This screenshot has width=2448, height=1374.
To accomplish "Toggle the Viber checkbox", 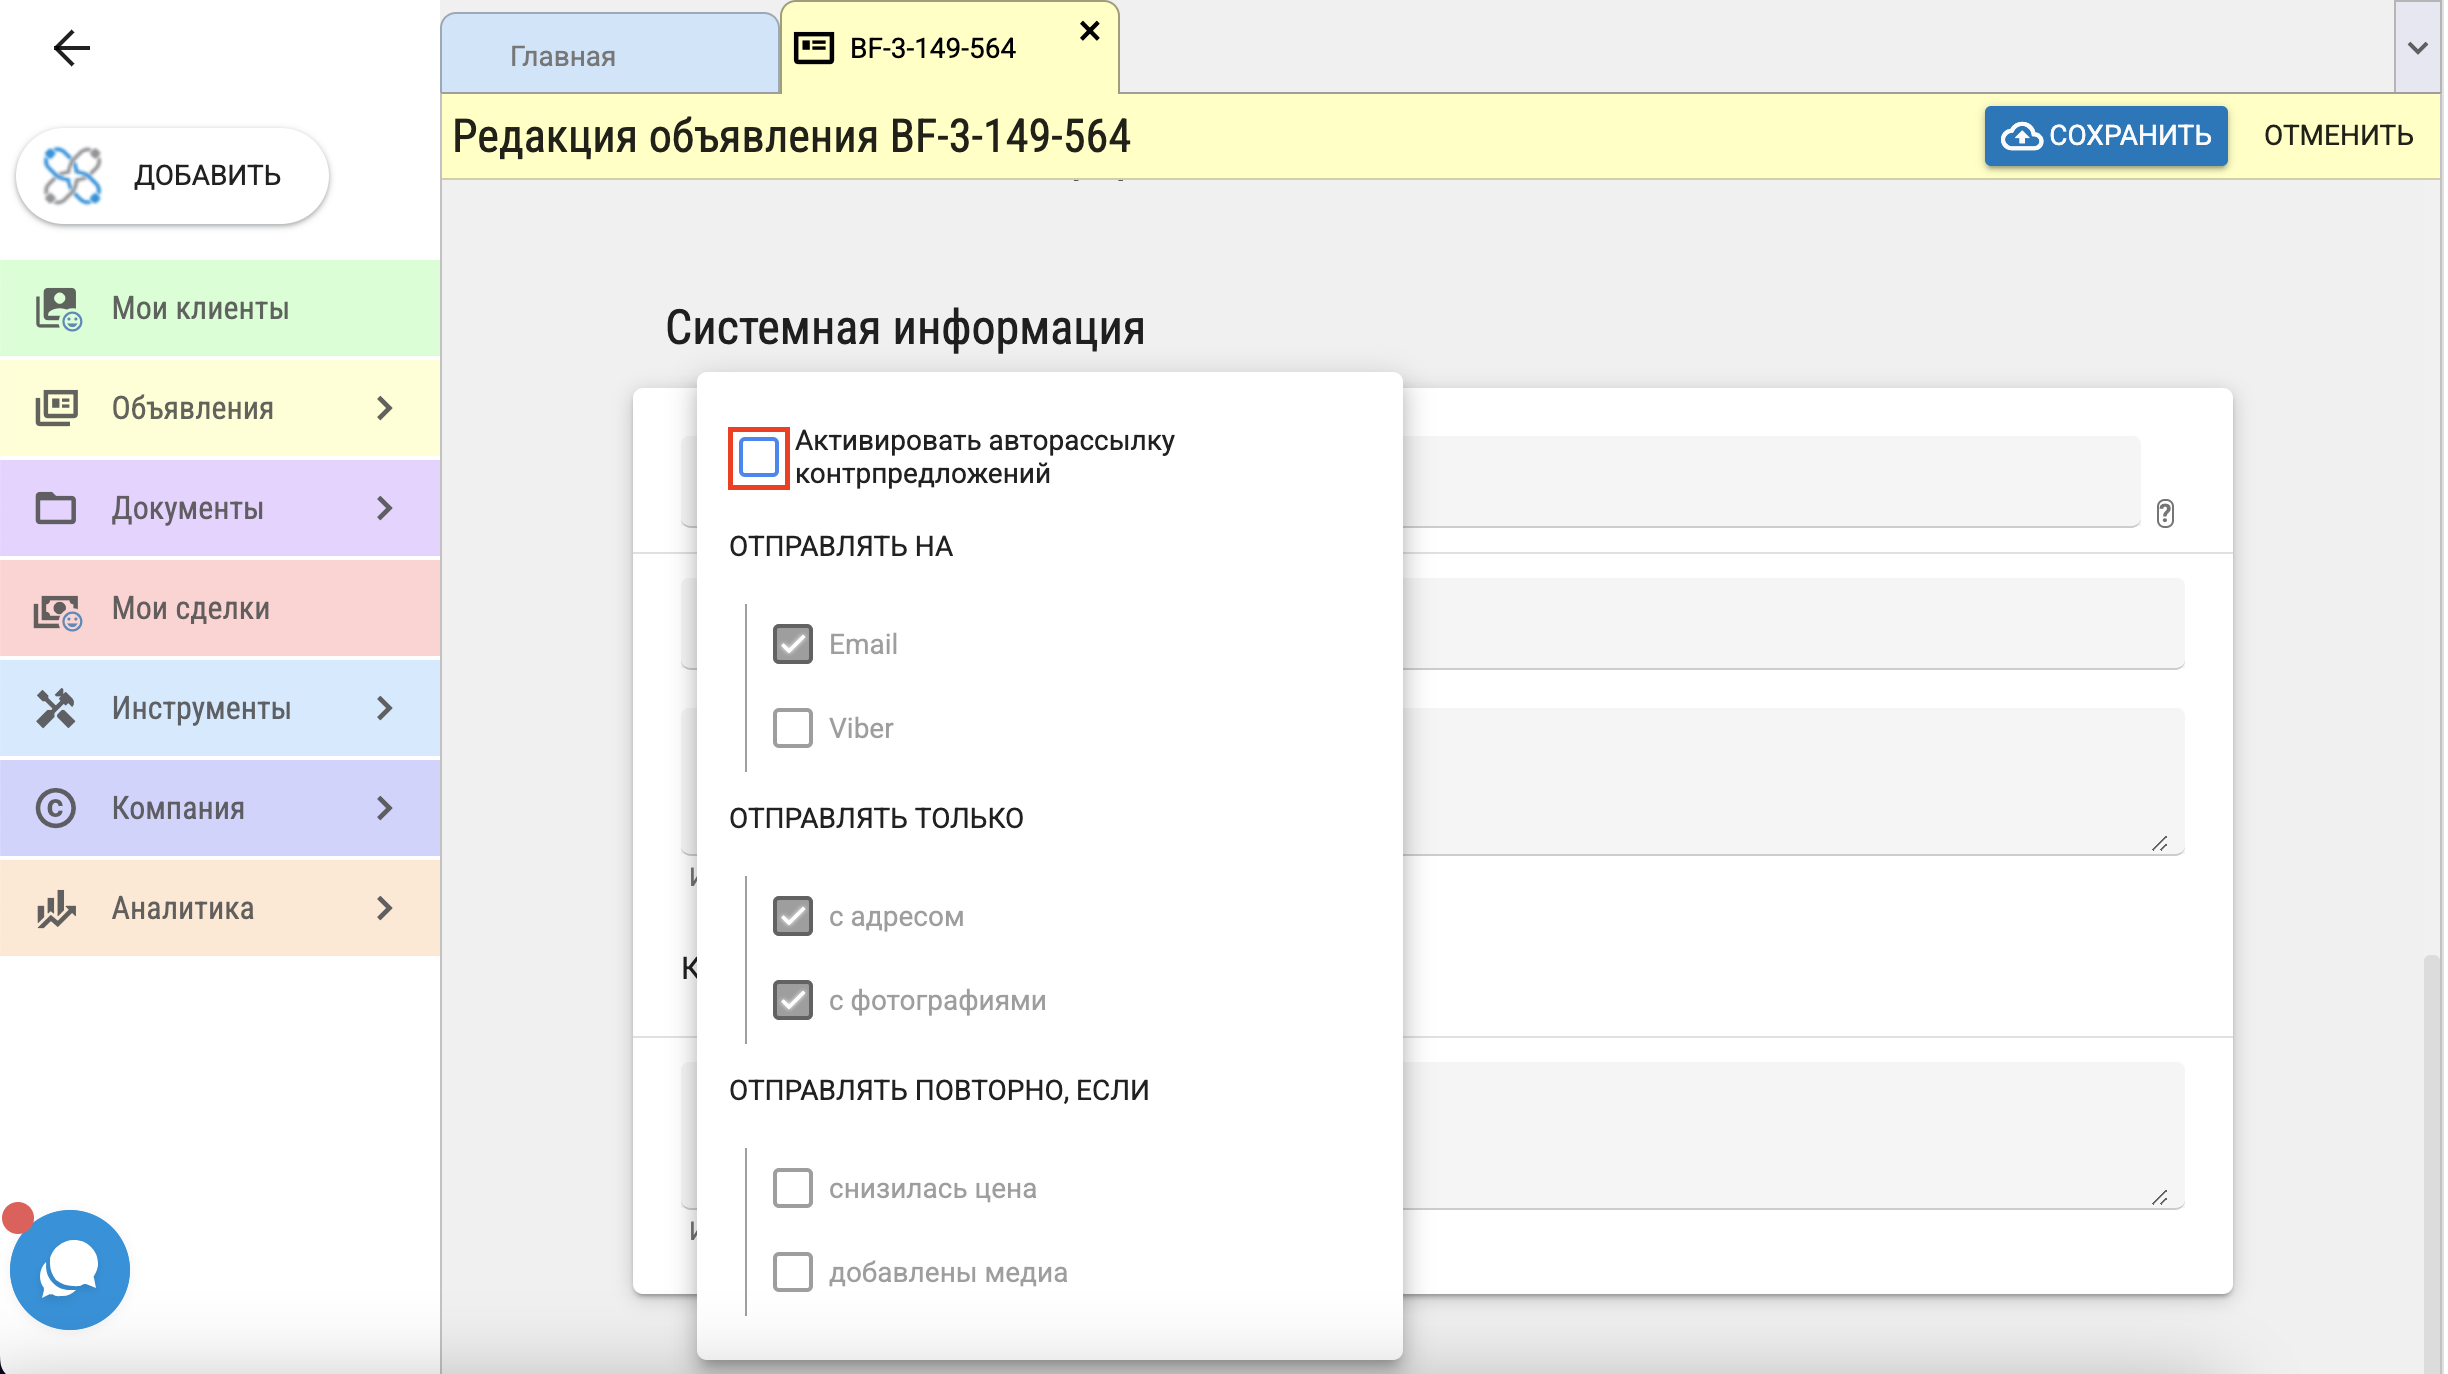I will pos(793,728).
